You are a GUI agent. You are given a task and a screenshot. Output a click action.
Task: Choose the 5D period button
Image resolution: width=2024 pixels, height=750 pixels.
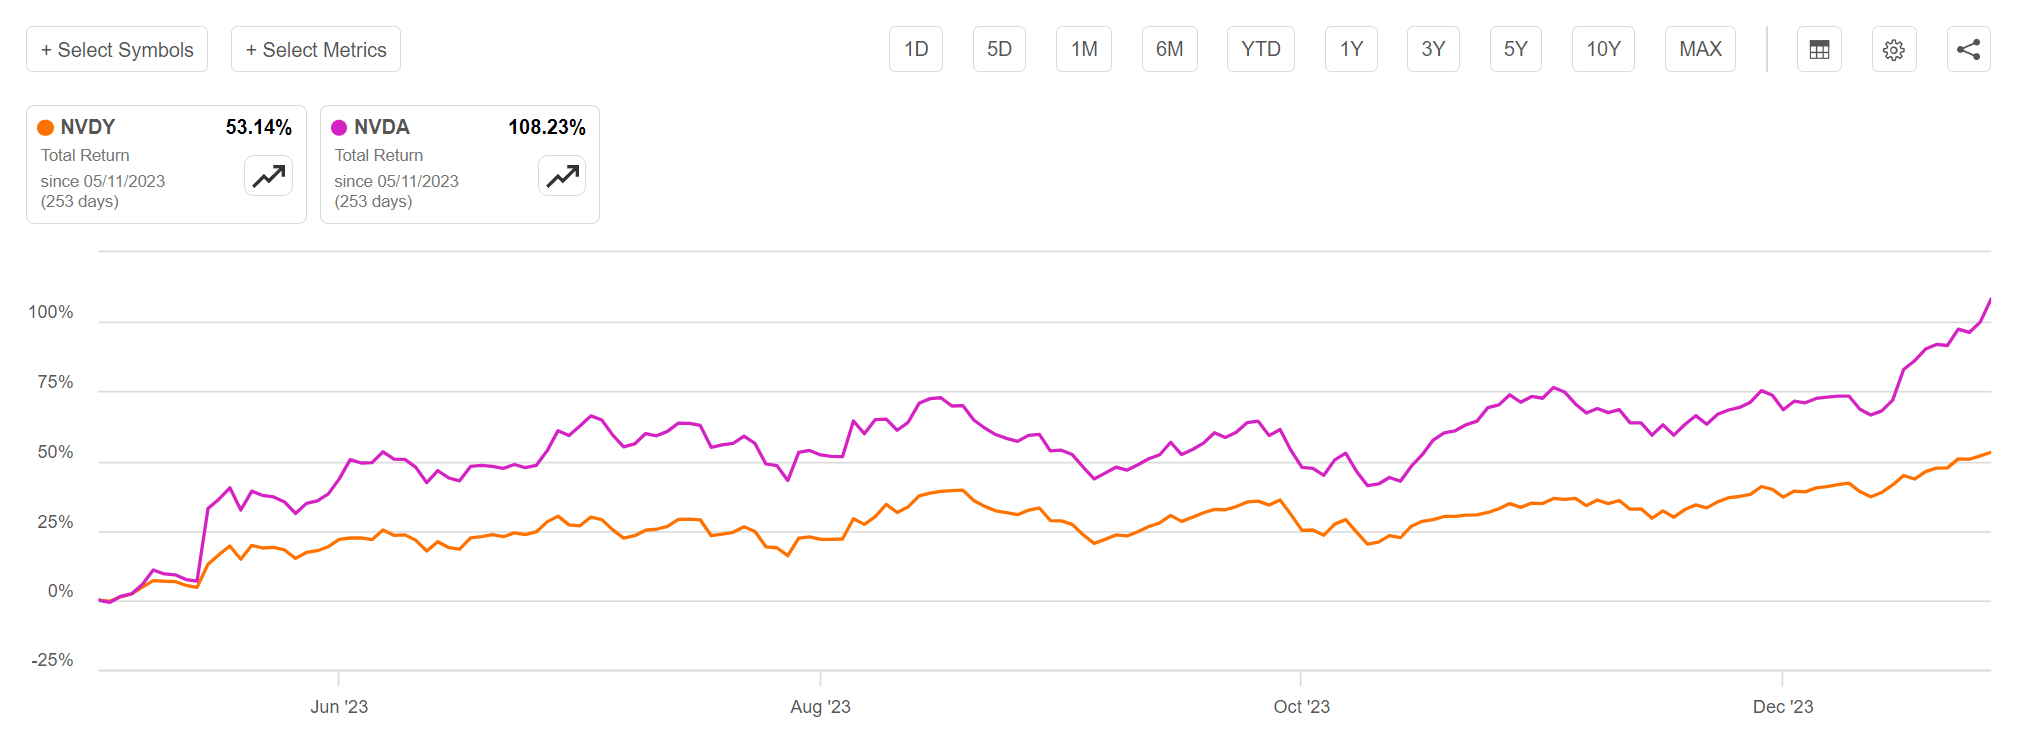click(x=998, y=48)
